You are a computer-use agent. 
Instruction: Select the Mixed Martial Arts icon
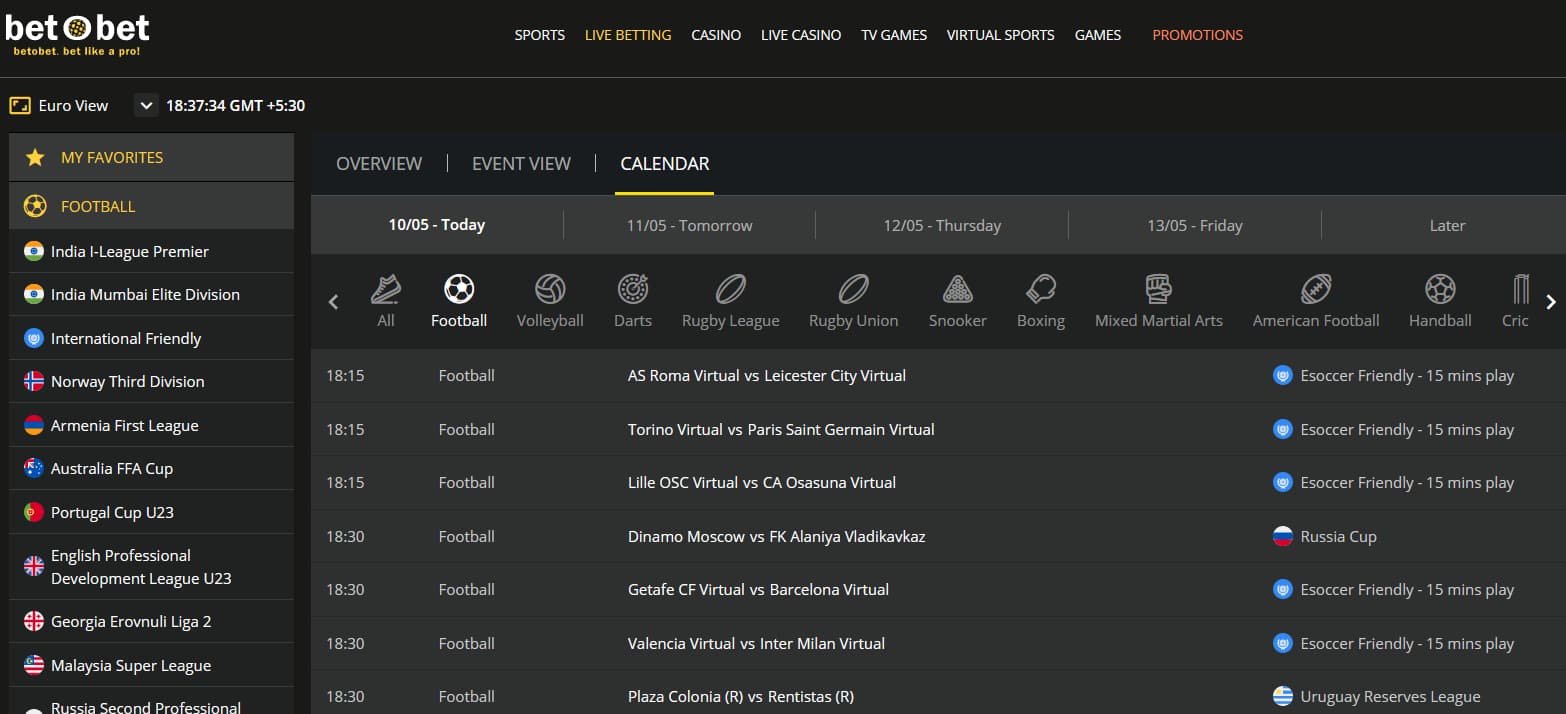(x=1159, y=290)
